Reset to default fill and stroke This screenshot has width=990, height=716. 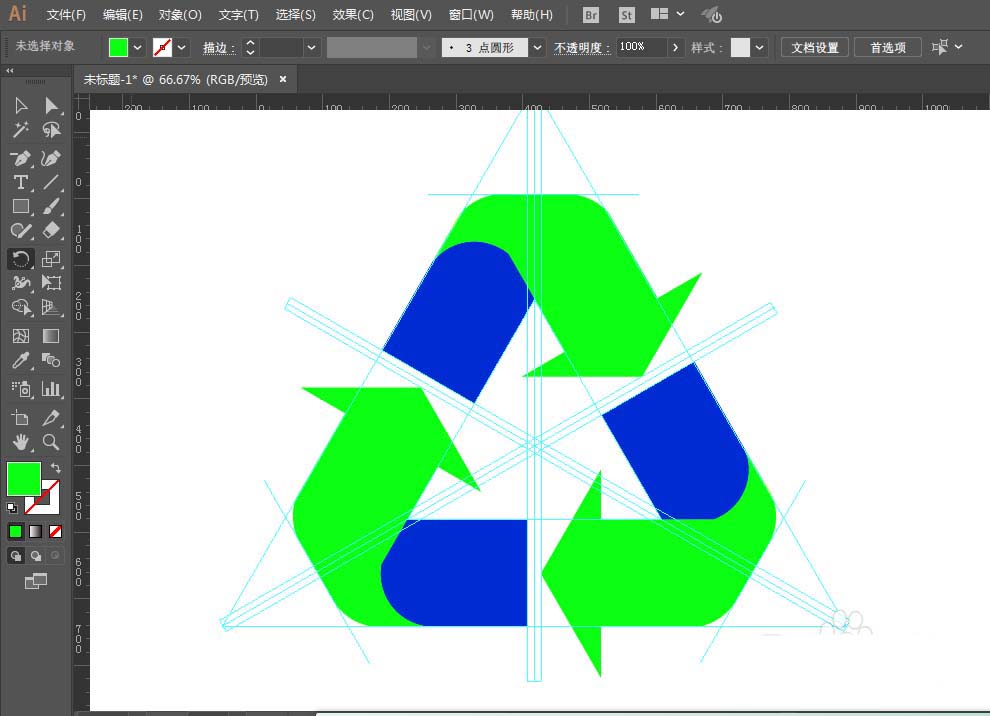pos(12,507)
